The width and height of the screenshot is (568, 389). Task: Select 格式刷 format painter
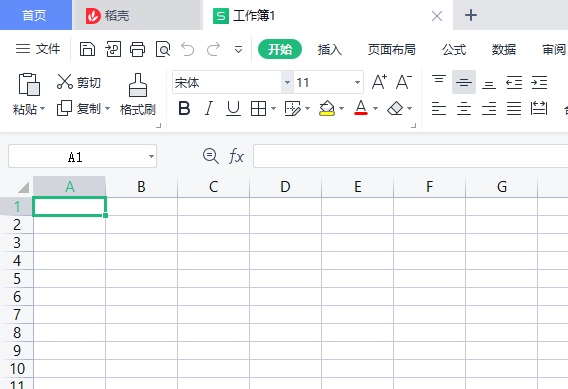tap(138, 95)
